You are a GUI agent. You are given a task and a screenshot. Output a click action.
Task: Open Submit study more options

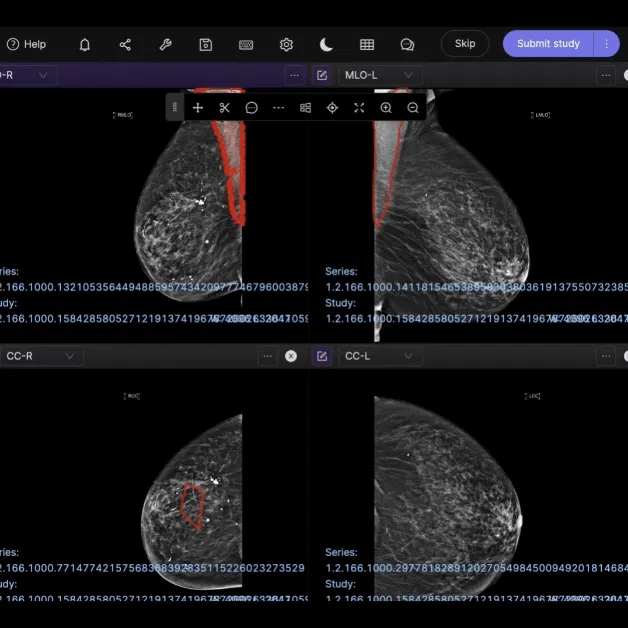pos(606,44)
